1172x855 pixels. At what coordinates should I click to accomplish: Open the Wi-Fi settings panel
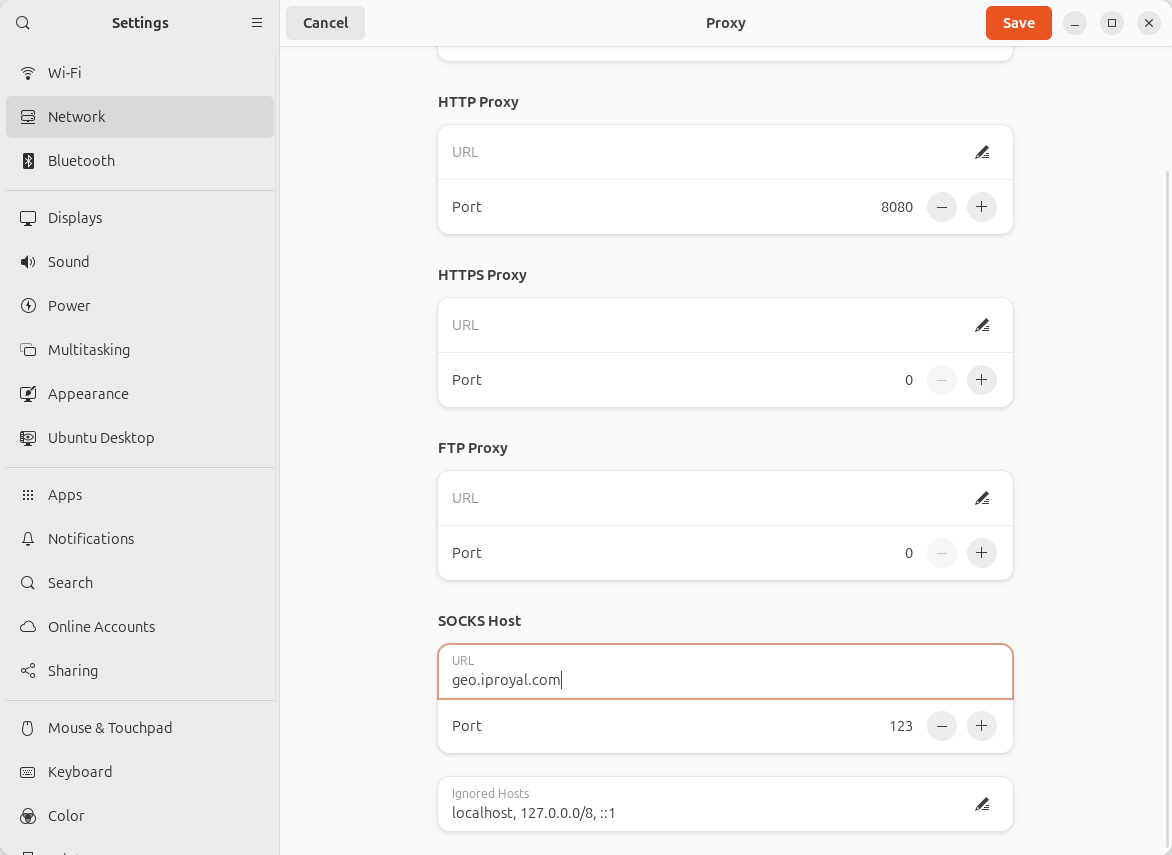click(65, 73)
